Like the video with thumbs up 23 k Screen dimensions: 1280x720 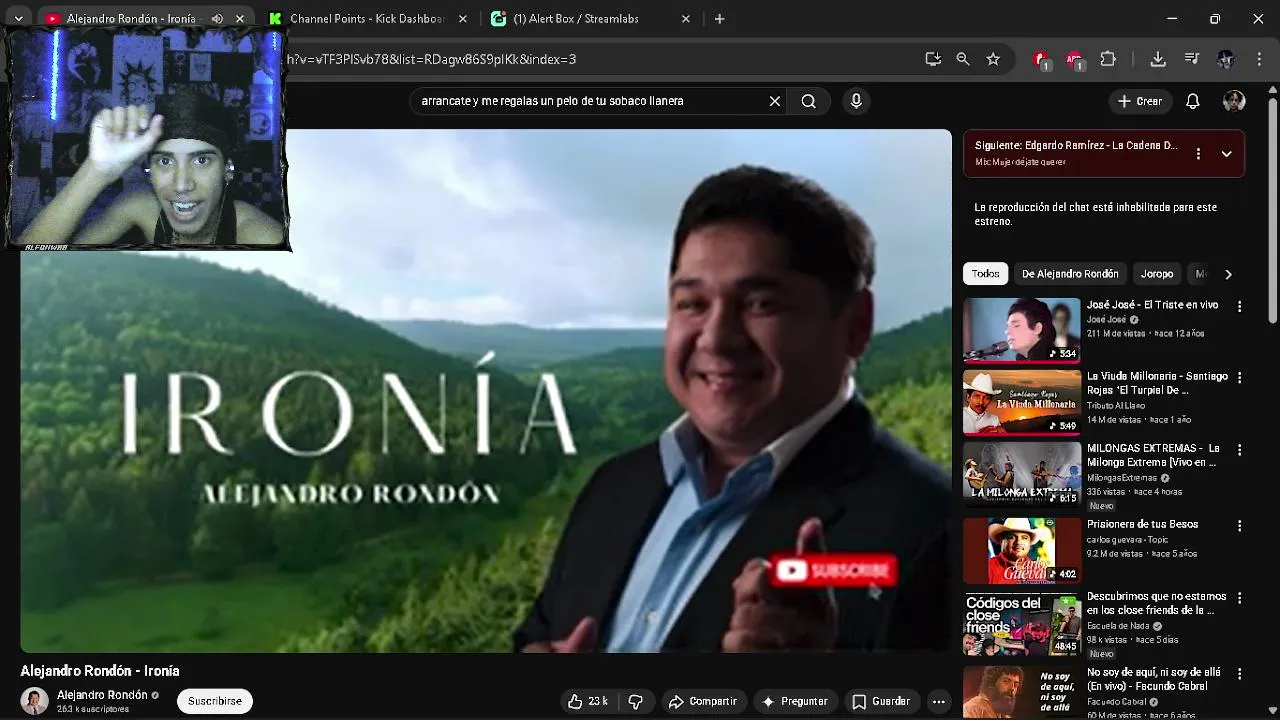(x=588, y=702)
